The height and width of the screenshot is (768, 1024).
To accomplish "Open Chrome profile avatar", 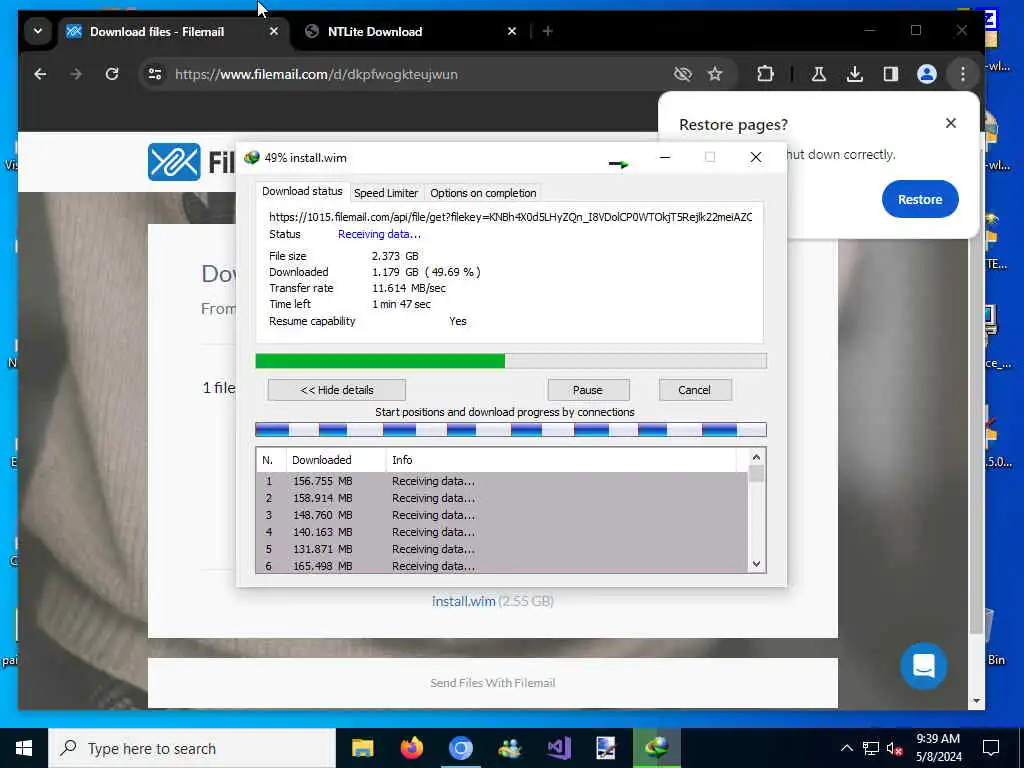I will coord(927,74).
